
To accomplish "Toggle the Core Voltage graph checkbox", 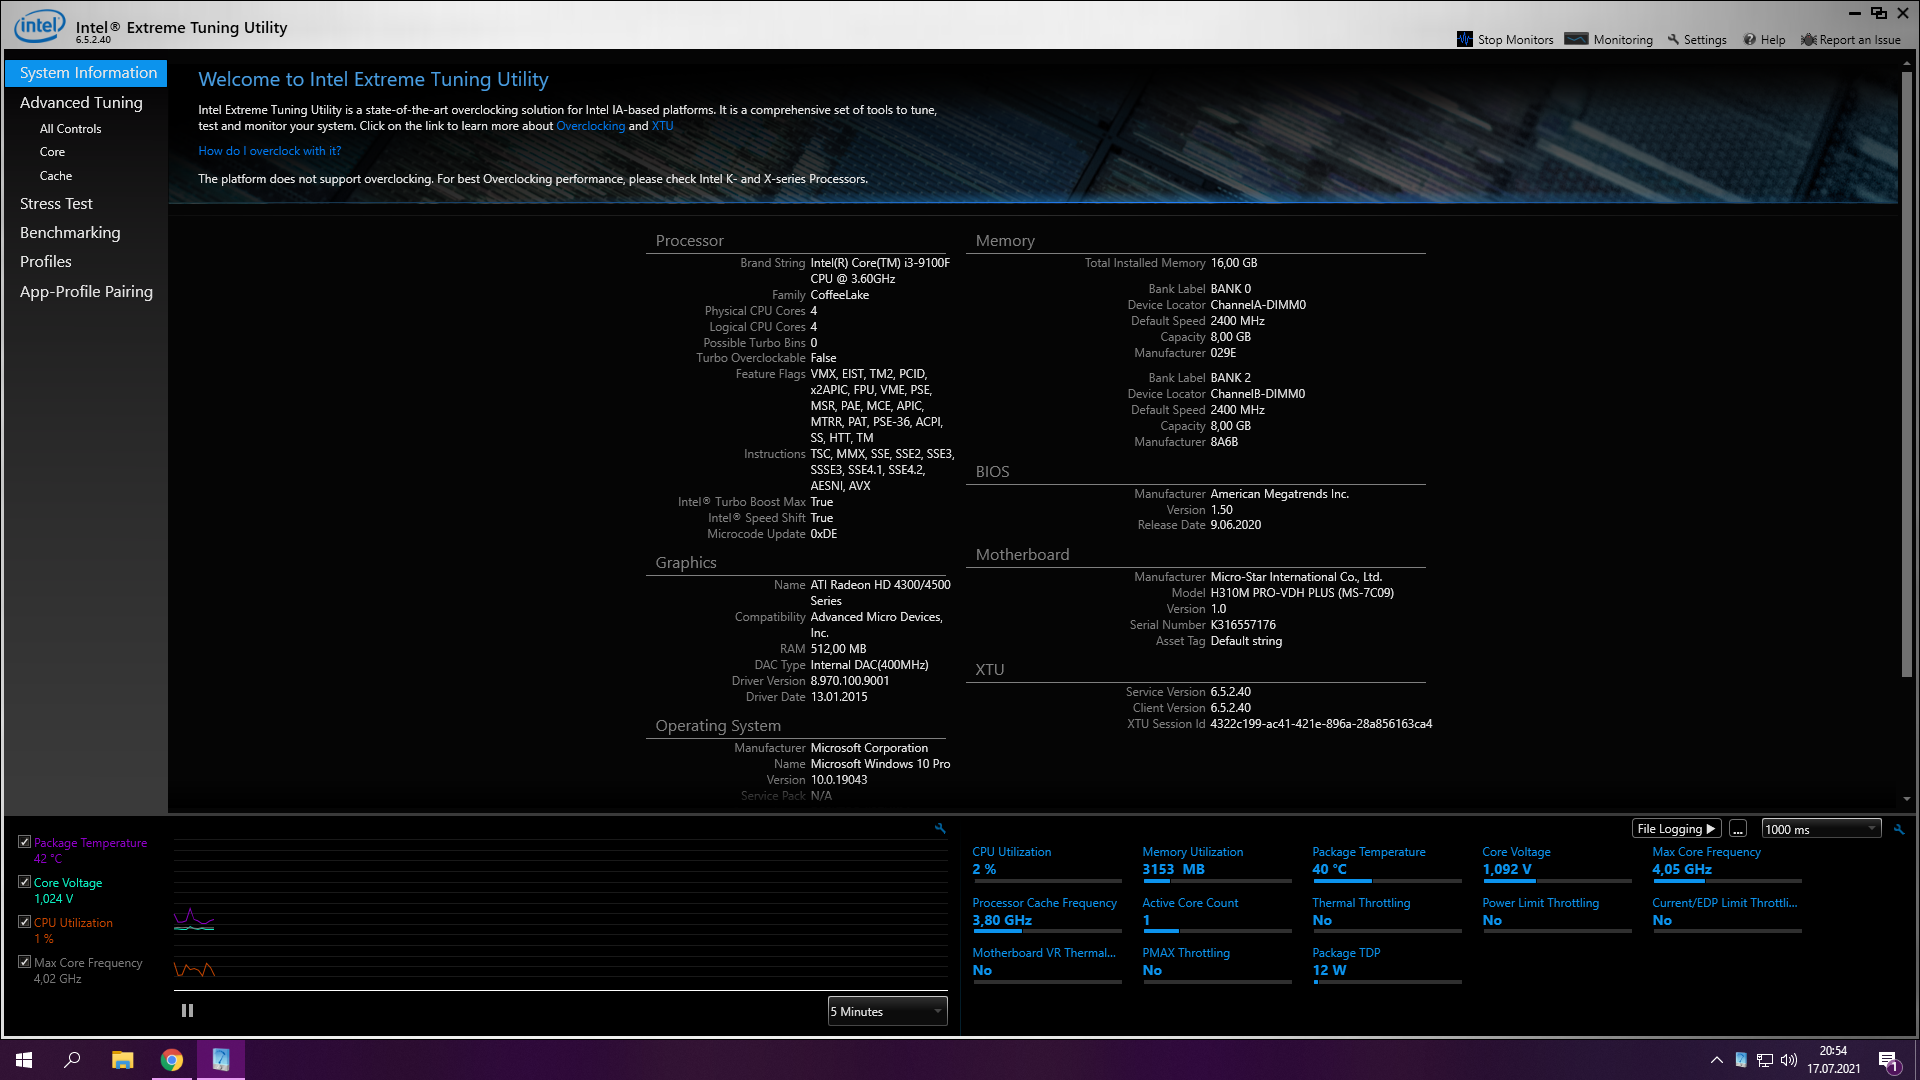I will tap(25, 882).
